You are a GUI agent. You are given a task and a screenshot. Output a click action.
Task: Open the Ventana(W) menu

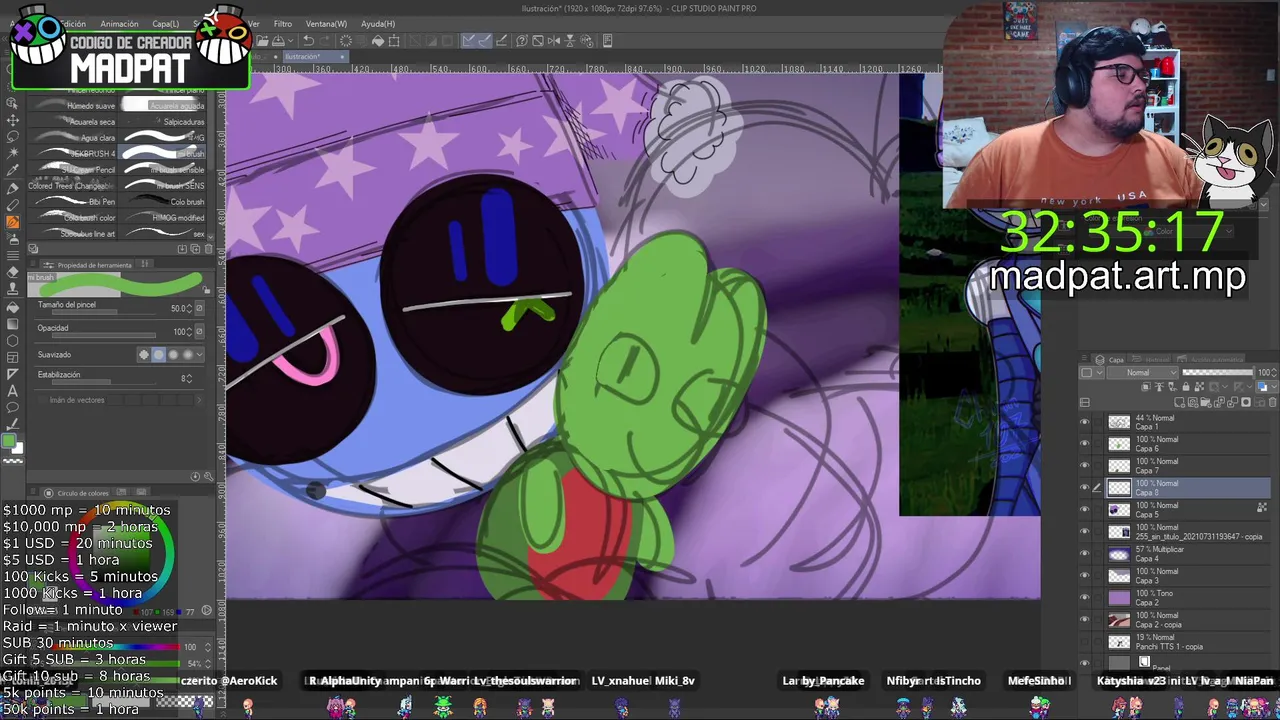tap(326, 24)
